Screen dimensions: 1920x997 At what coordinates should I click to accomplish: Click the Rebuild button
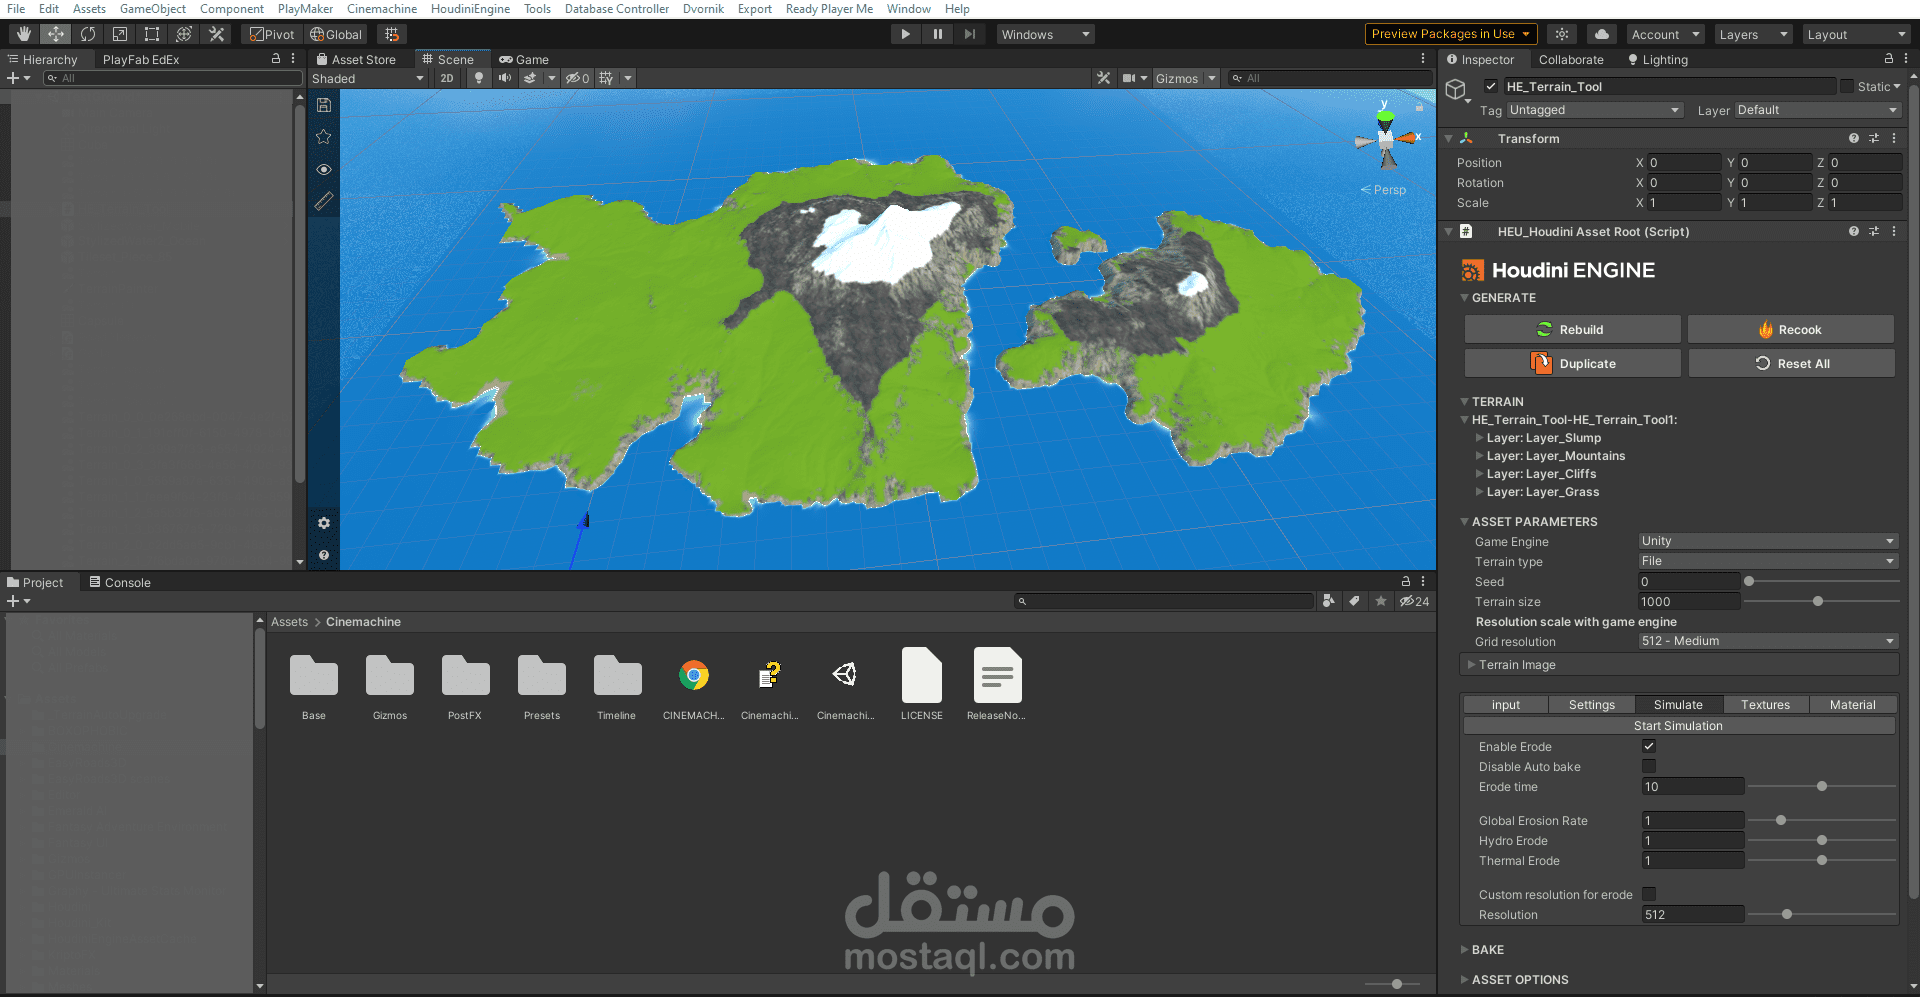coord(1572,330)
